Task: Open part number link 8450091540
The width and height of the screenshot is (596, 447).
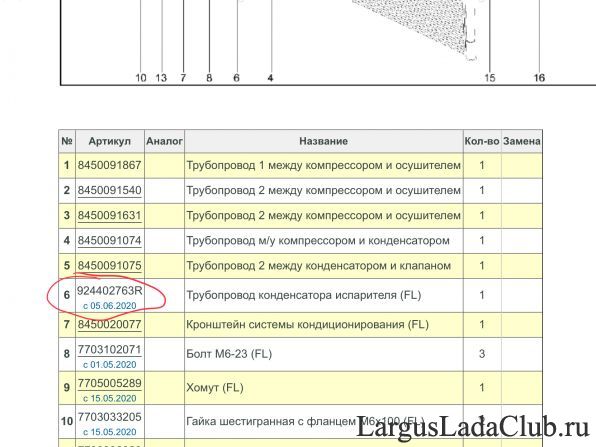Action: point(109,190)
